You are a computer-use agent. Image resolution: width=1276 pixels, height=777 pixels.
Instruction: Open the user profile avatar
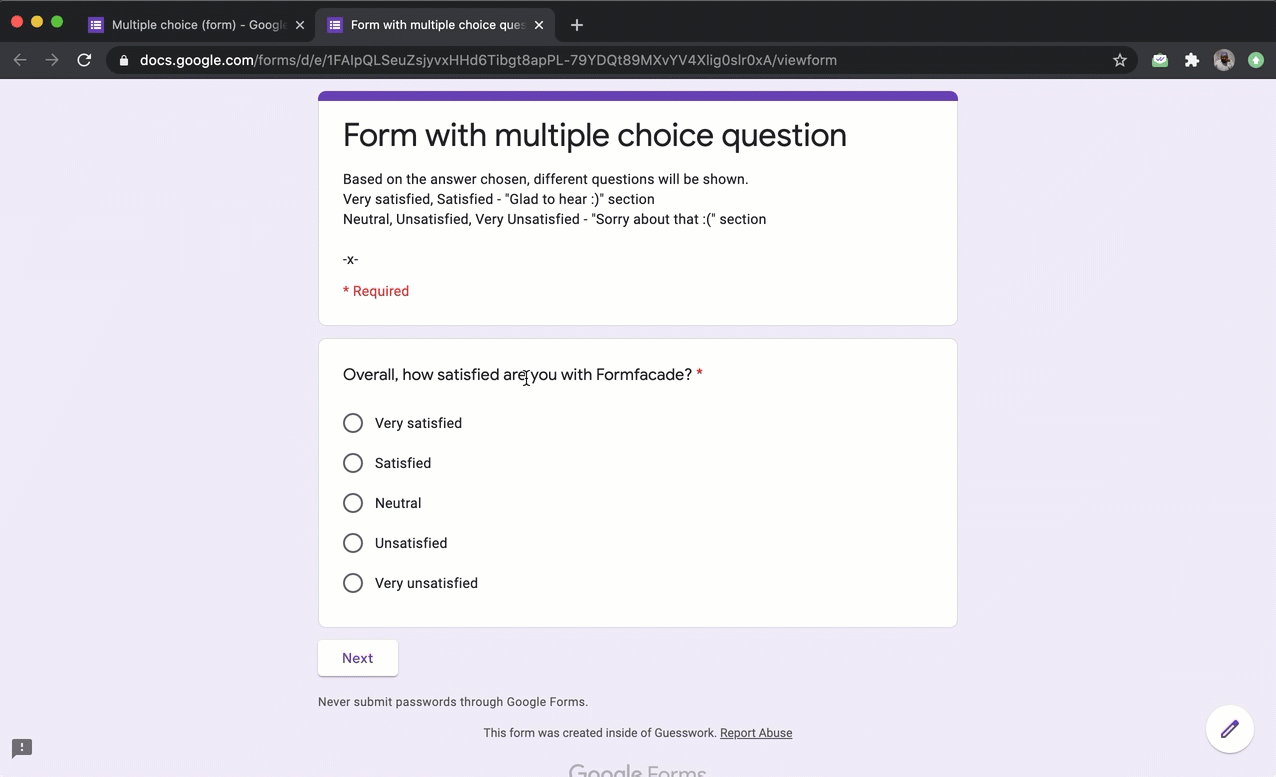tap(1224, 60)
